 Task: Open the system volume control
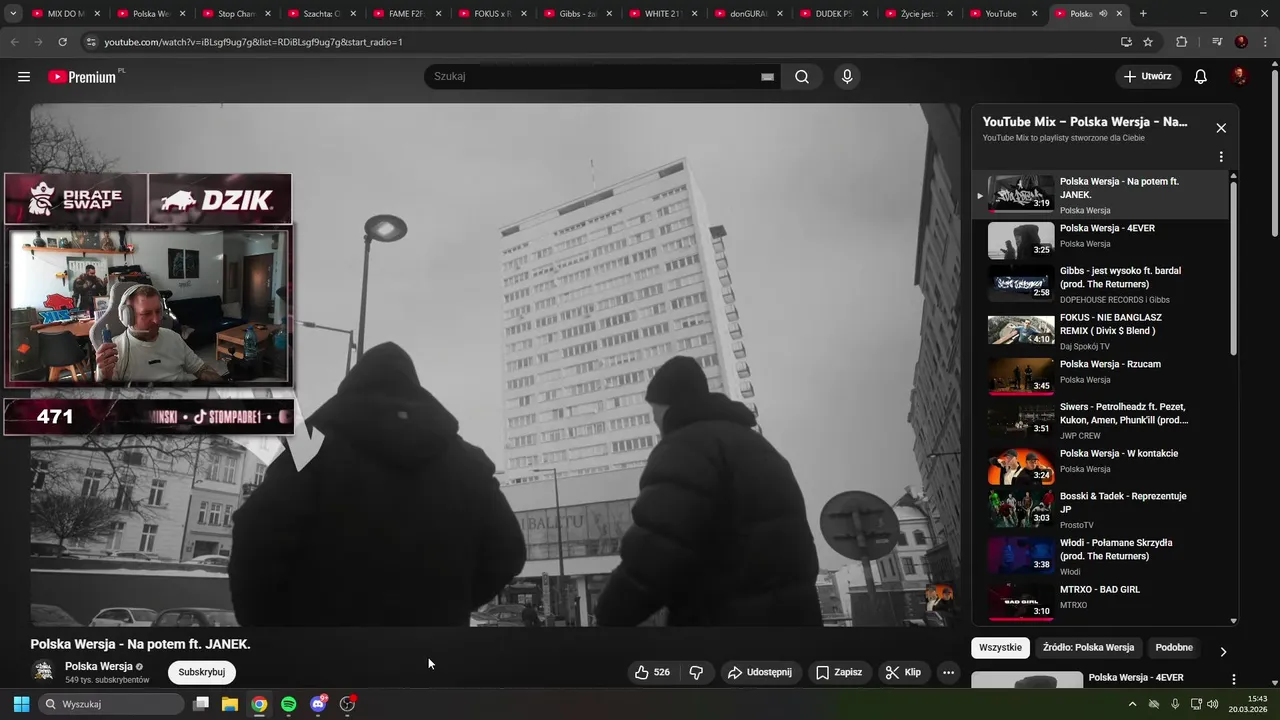(x=1212, y=704)
